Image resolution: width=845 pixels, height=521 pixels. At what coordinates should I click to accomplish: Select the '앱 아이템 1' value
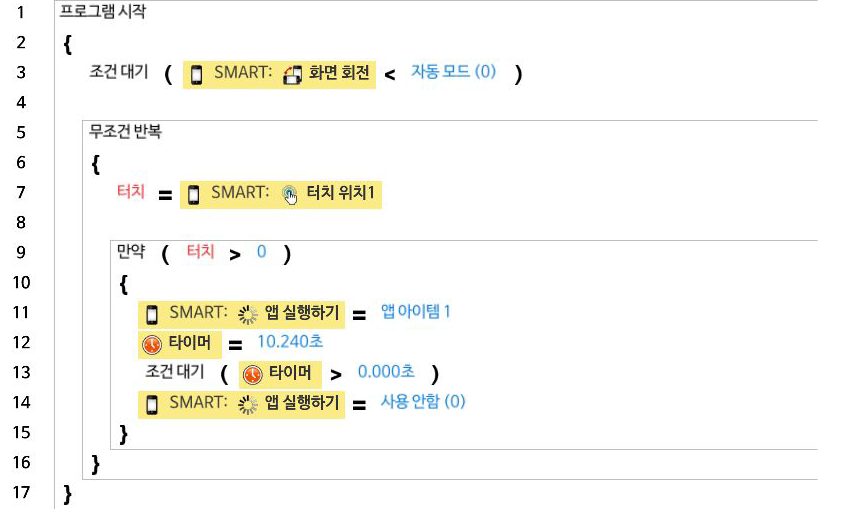tap(416, 312)
